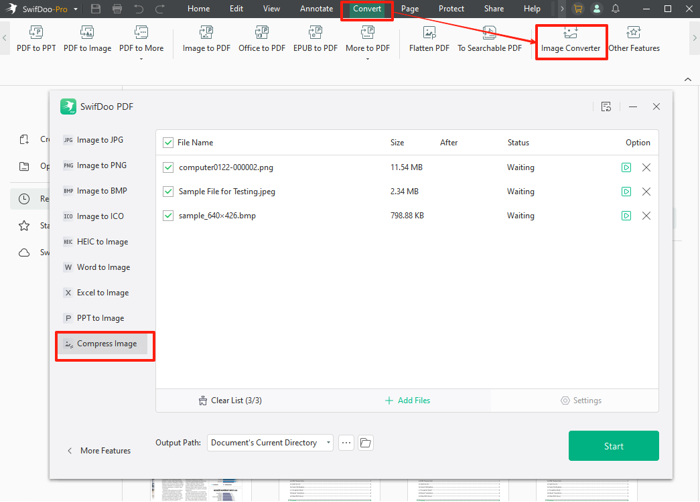The width and height of the screenshot is (700, 502).
Task: Open the Protect tab
Action: click(451, 8)
